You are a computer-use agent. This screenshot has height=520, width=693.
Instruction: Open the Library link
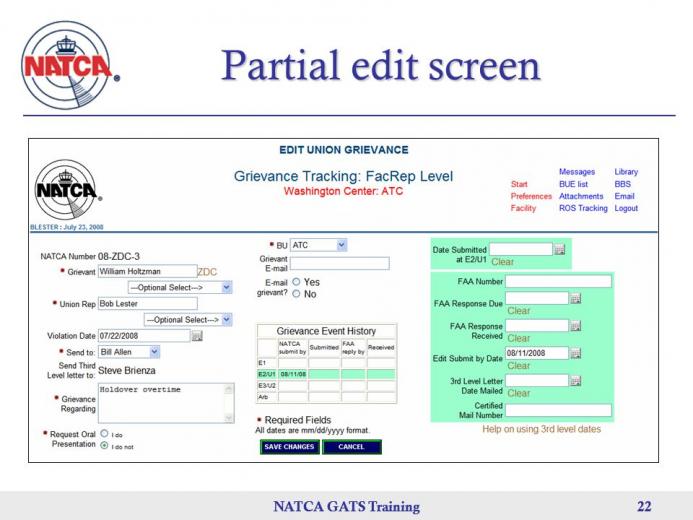626,171
